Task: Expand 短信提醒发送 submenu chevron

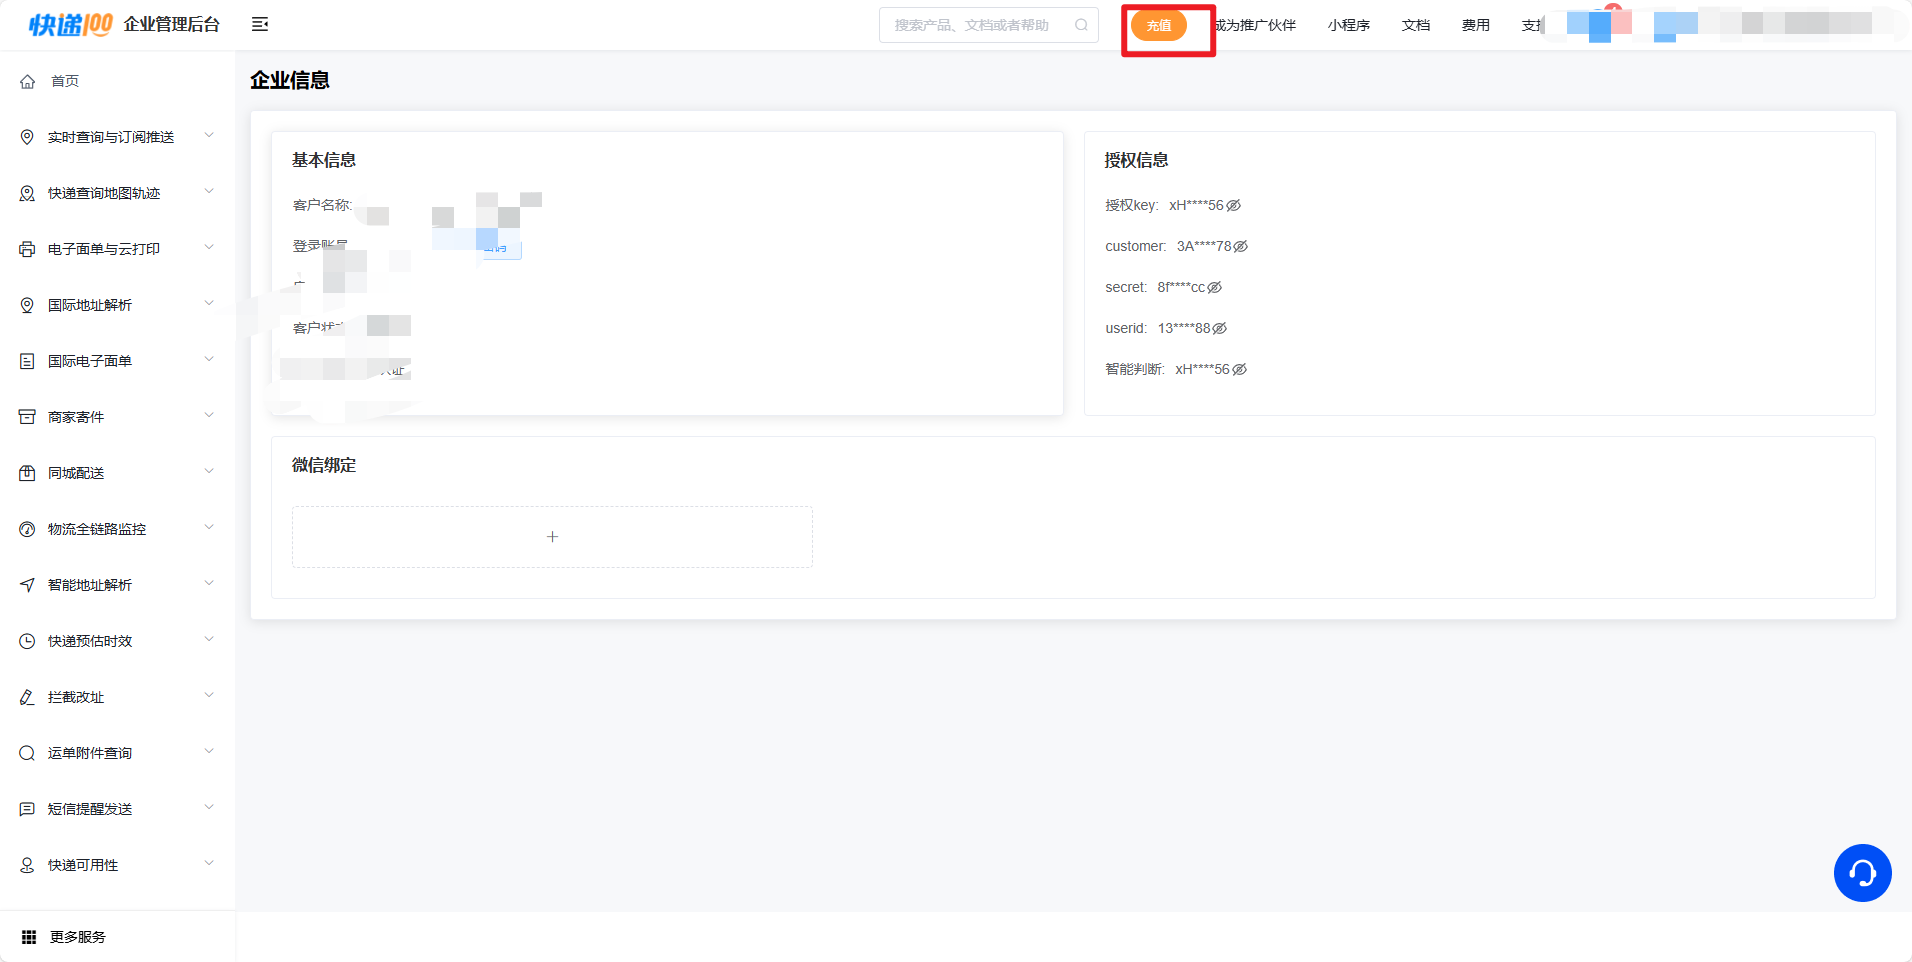Action: tap(209, 807)
